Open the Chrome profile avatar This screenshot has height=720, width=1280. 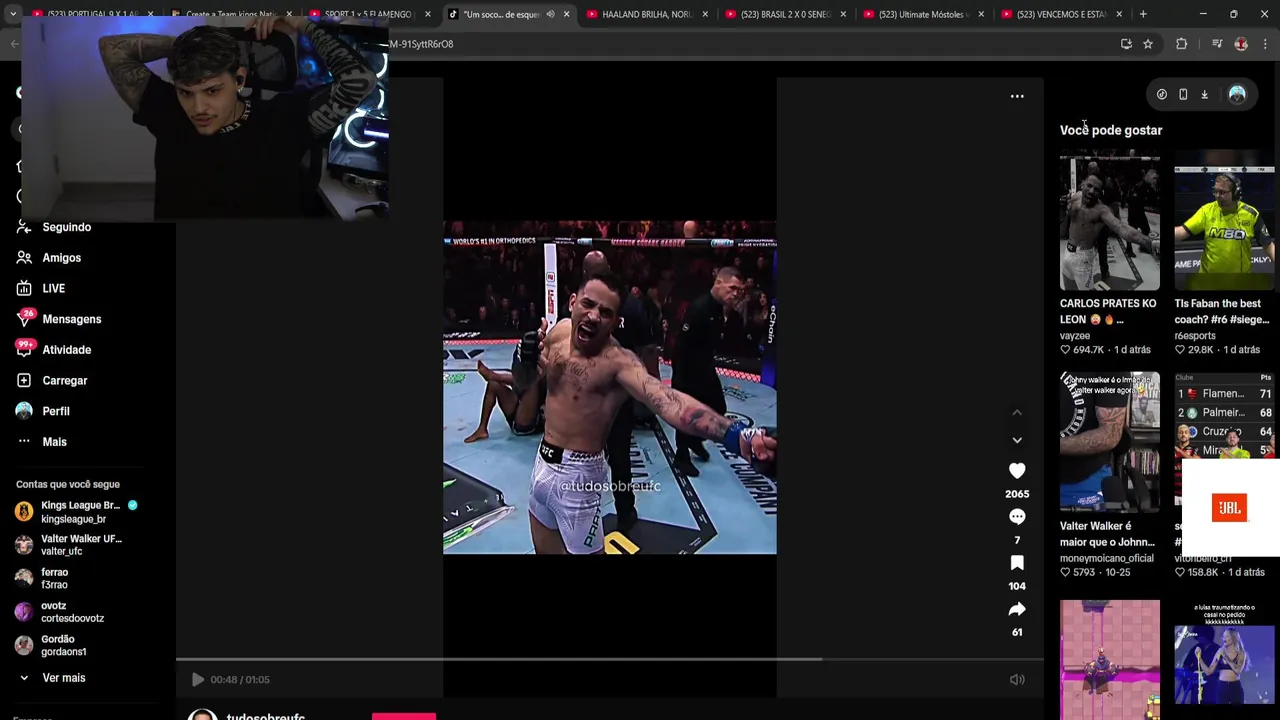[x=1241, y=44]
